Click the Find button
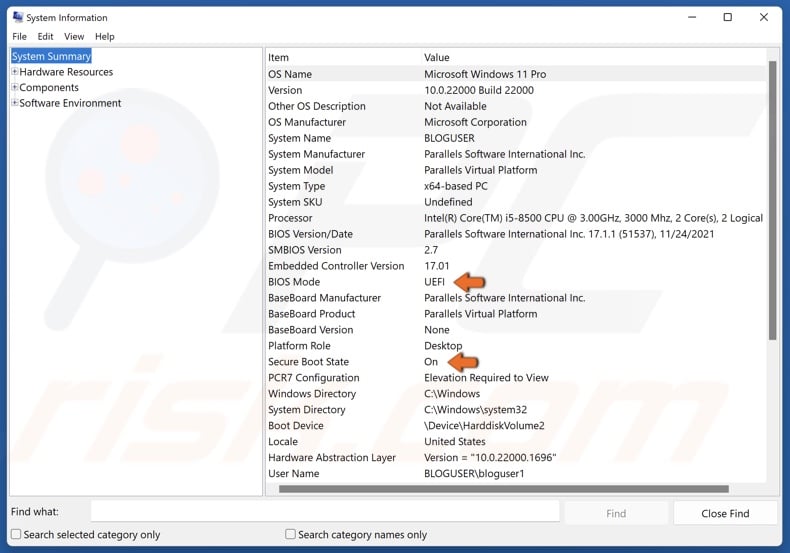The height and width of the screenshot is (553, 790). (x=616, y=513)
